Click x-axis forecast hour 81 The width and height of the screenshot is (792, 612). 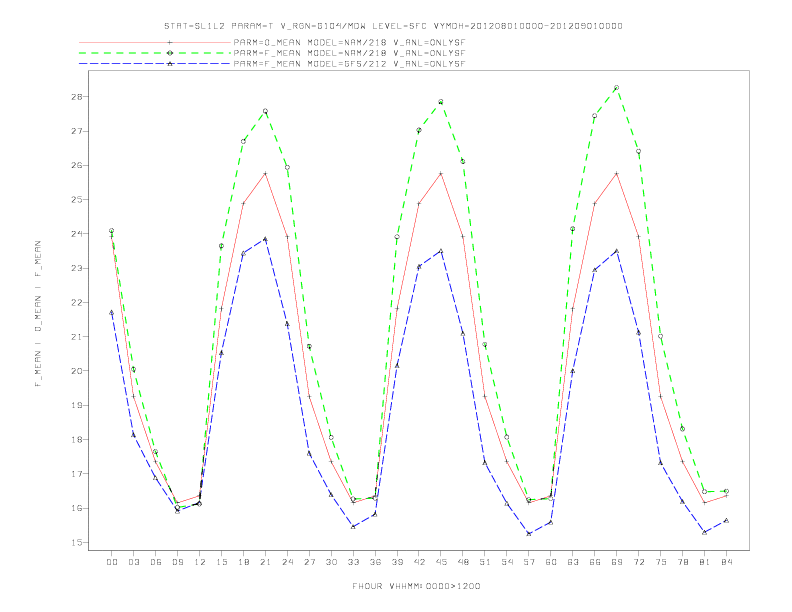705,562
